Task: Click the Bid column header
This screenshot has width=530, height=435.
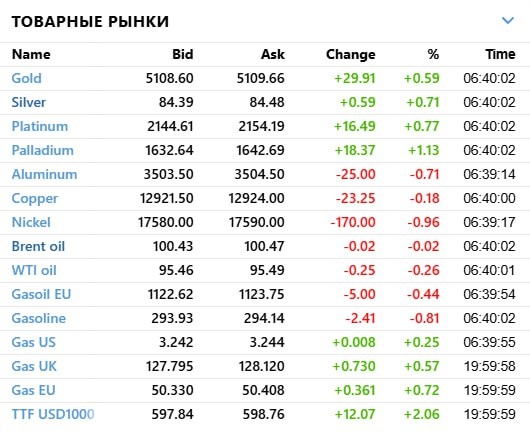Action: tap(183, 54)
